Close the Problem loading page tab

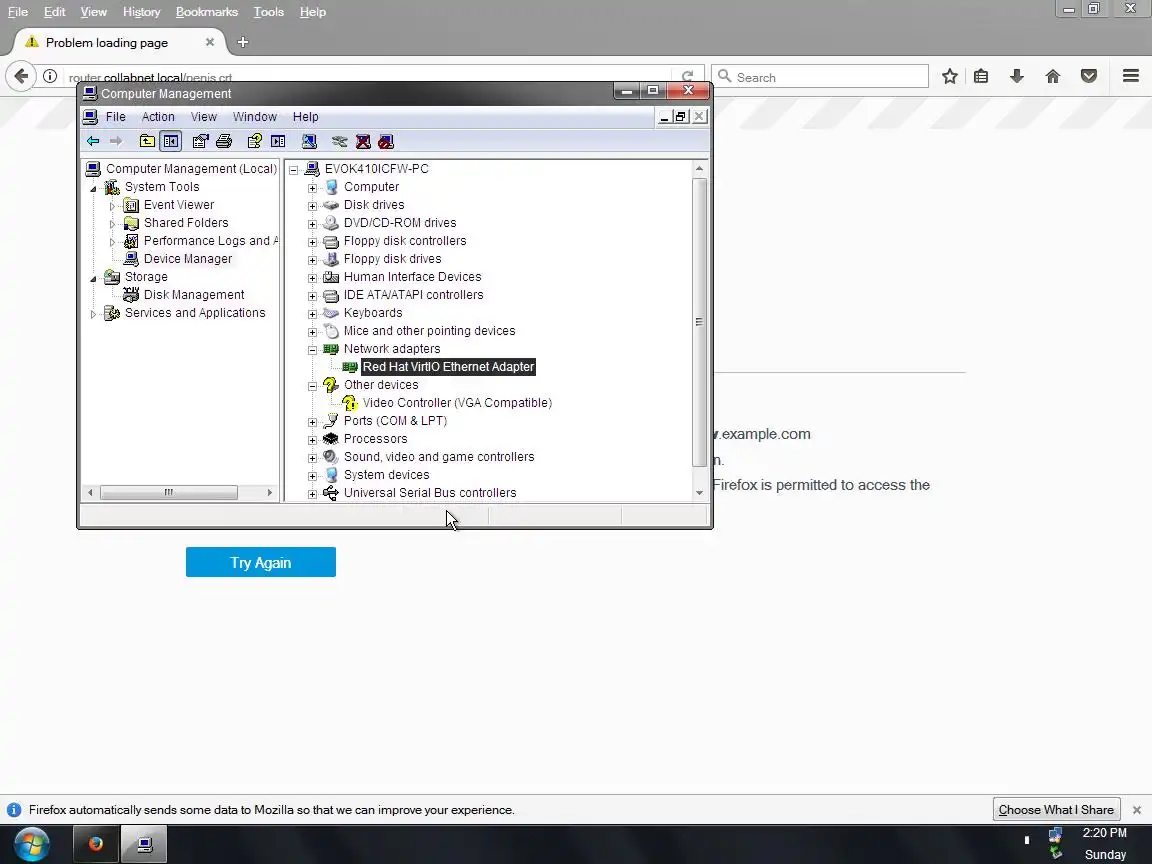click(x=209, y=43)
